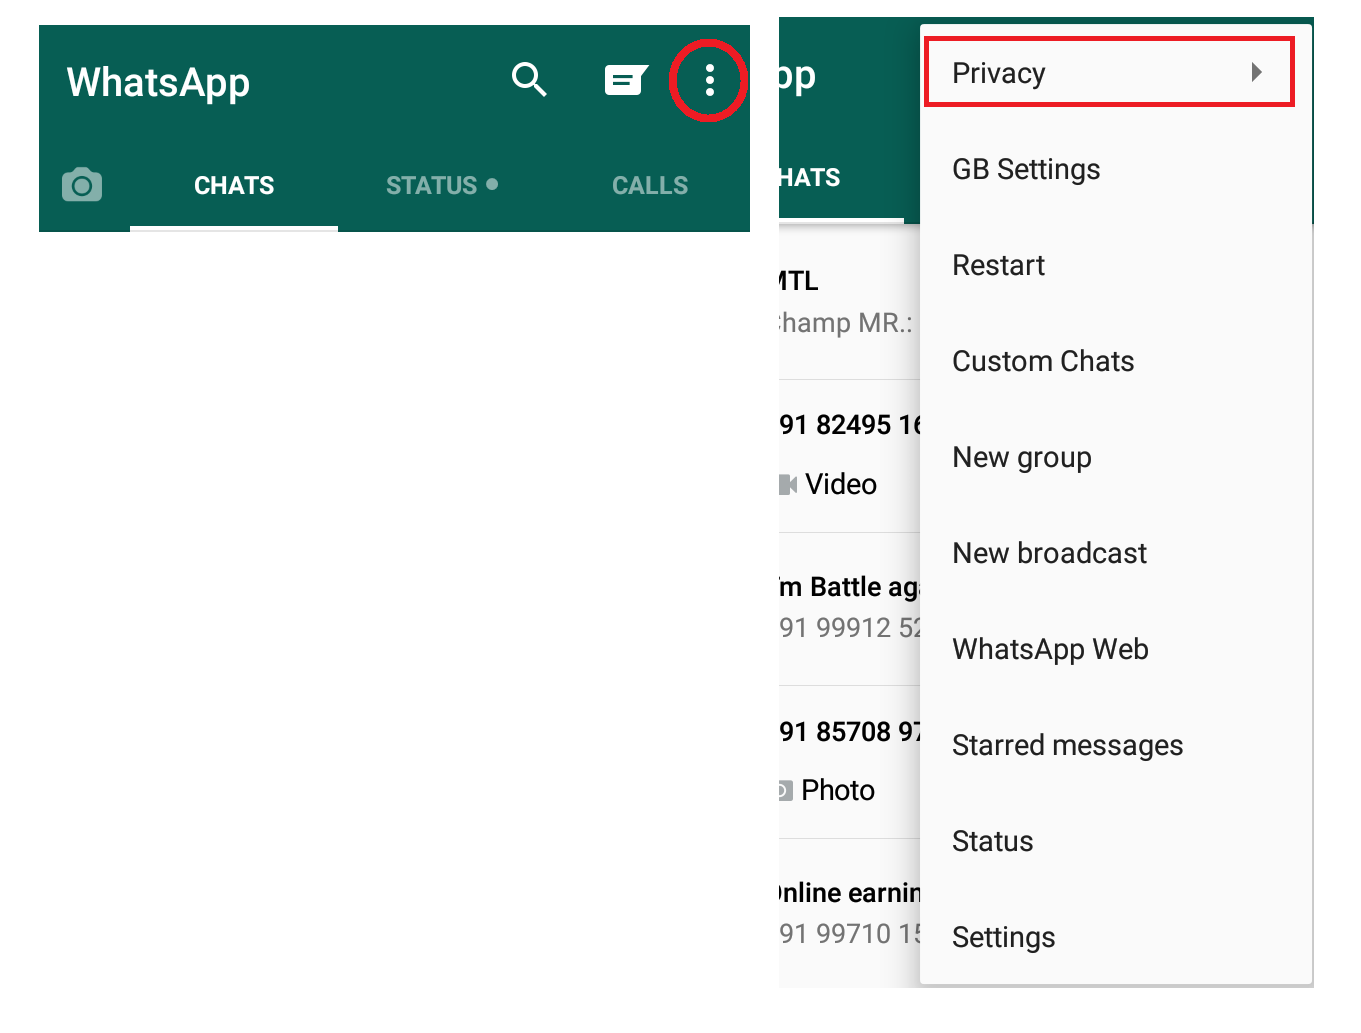Viewport: 1361px width, 1033px height.
Task: Open the camera tab icon
Action: click(82, 185)
